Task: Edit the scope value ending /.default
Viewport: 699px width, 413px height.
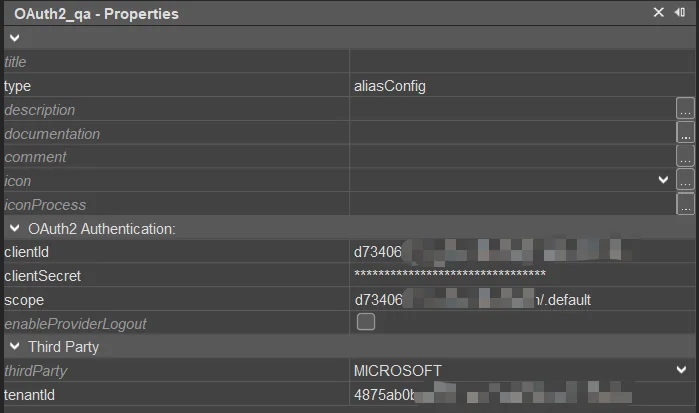Action: (x=522, y=299)
